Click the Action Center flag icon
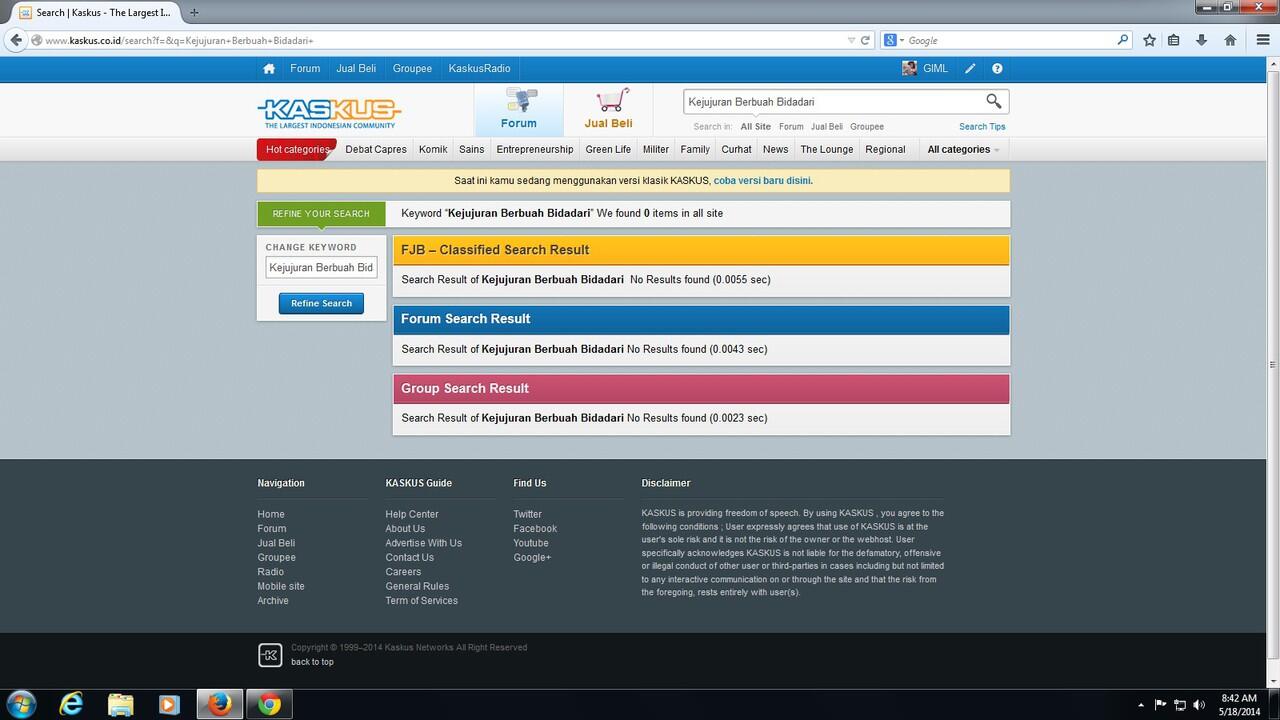 tap(1161, 705)
